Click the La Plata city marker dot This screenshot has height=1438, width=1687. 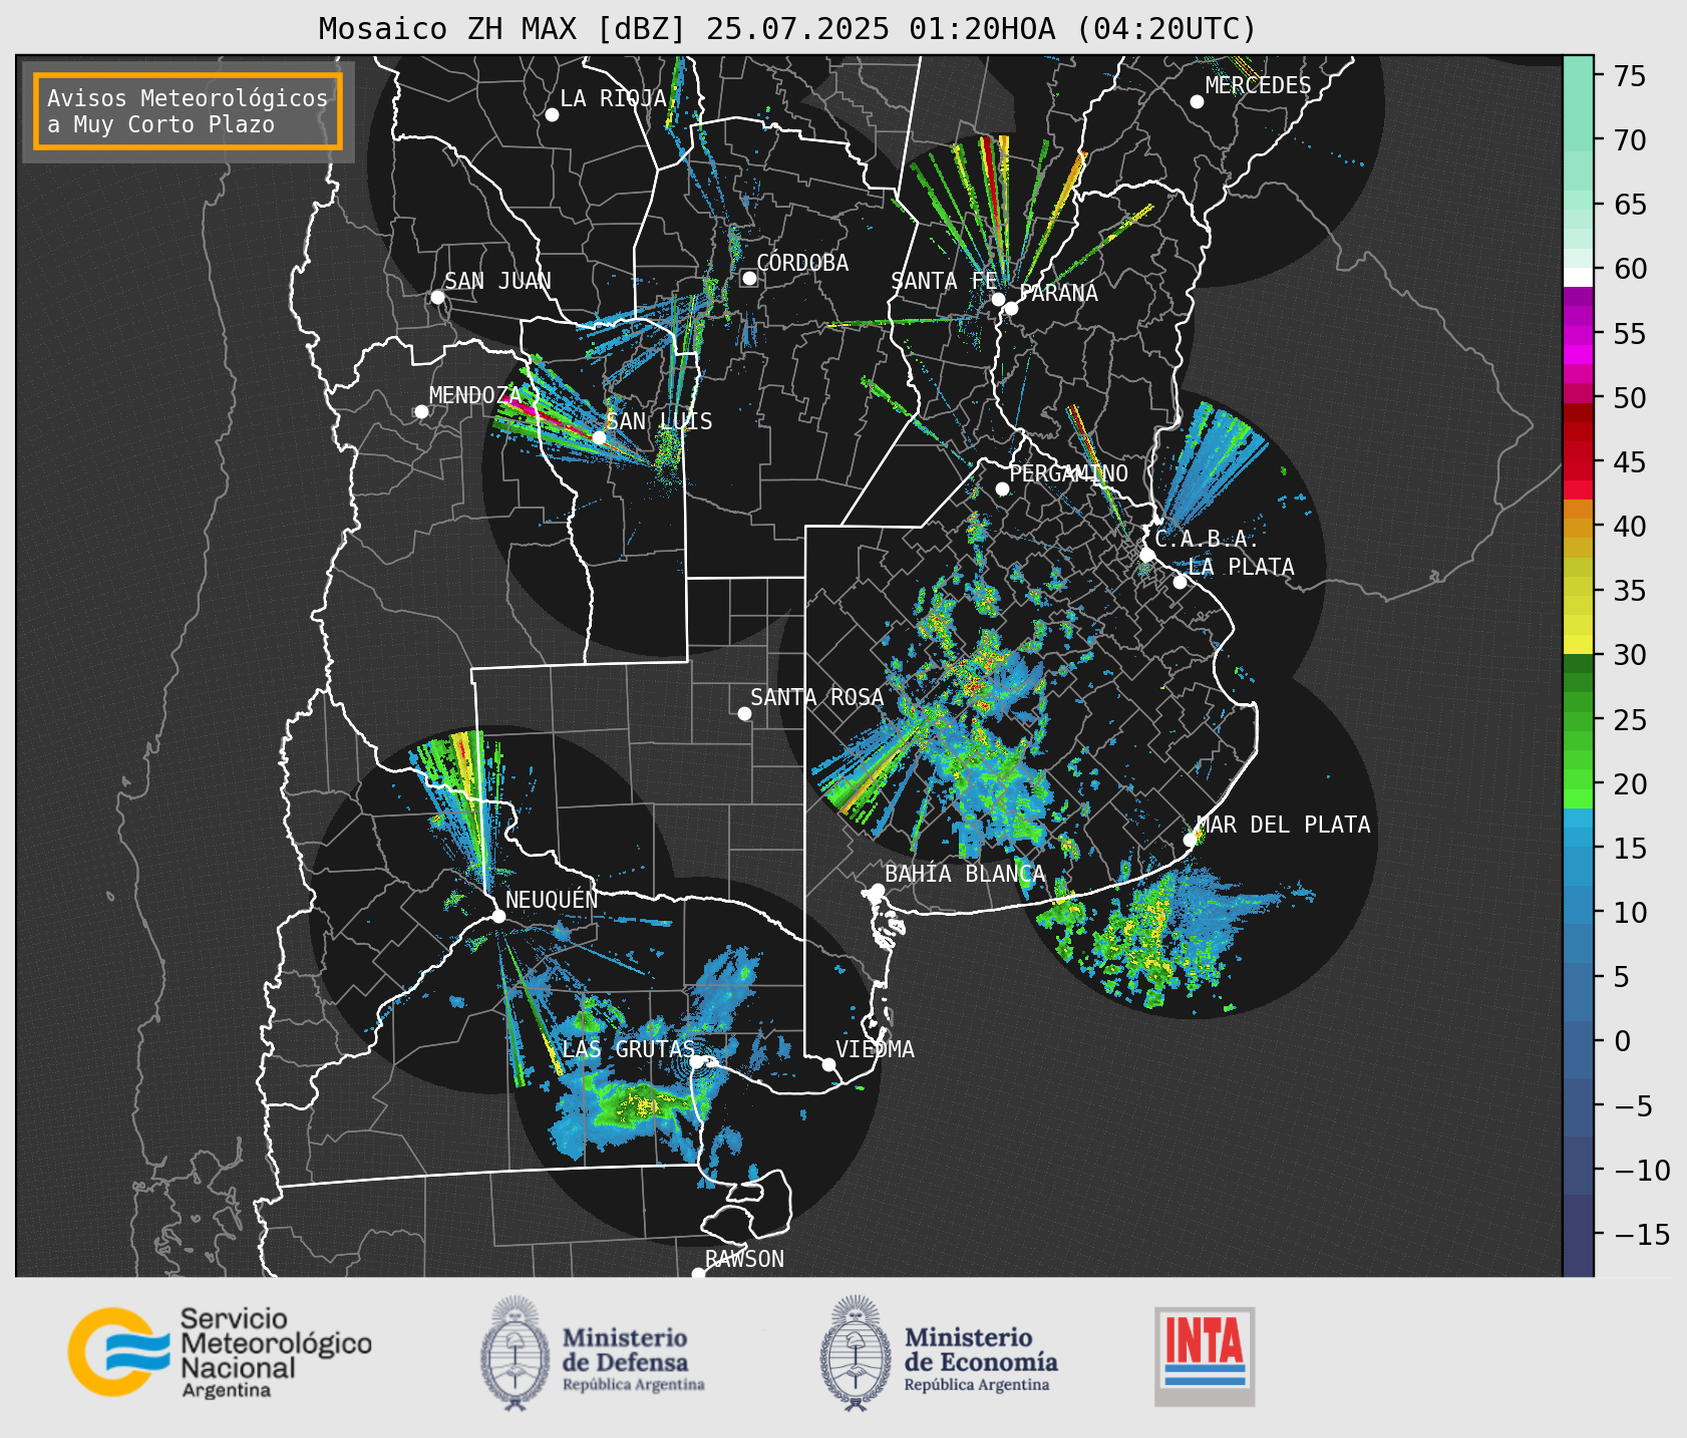click(1180, 582)
